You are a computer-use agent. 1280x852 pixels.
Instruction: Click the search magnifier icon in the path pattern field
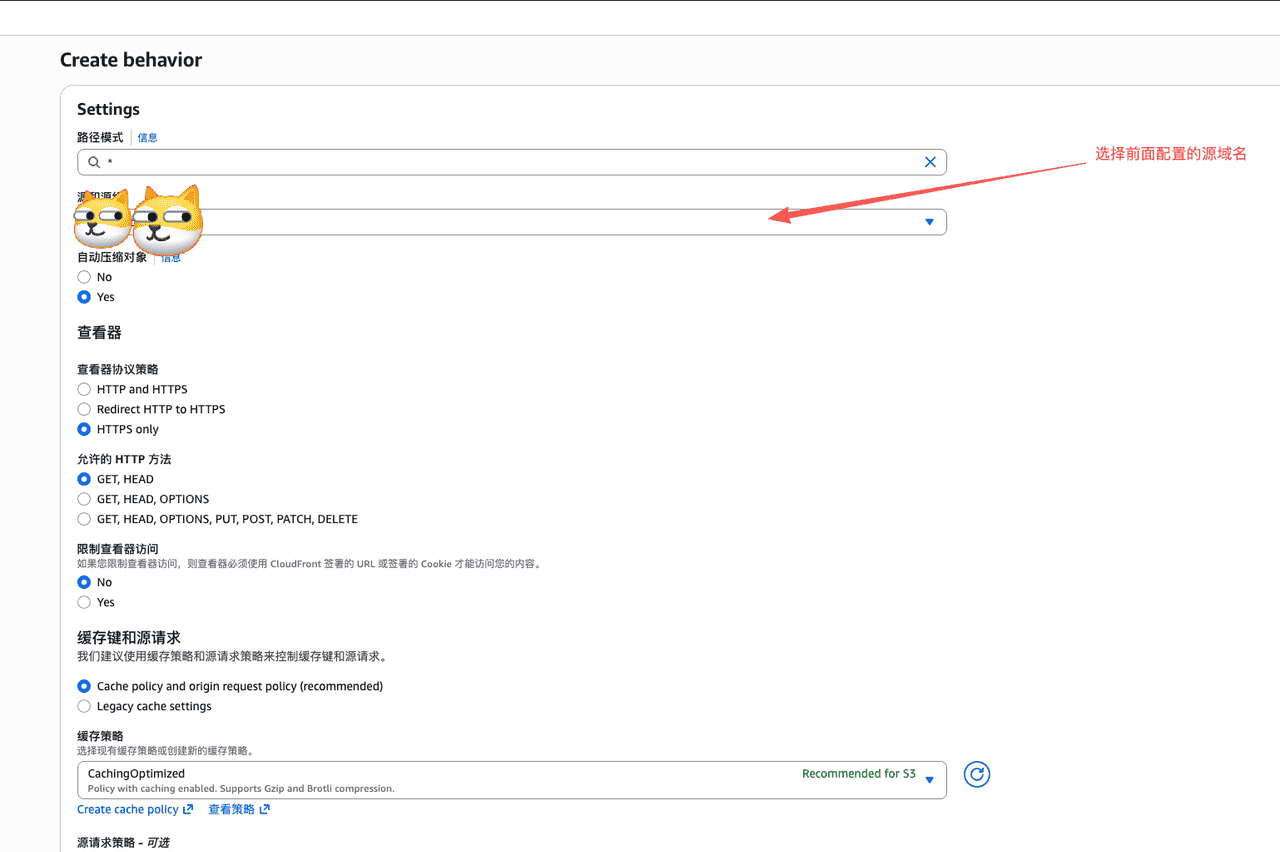[92, 161]
